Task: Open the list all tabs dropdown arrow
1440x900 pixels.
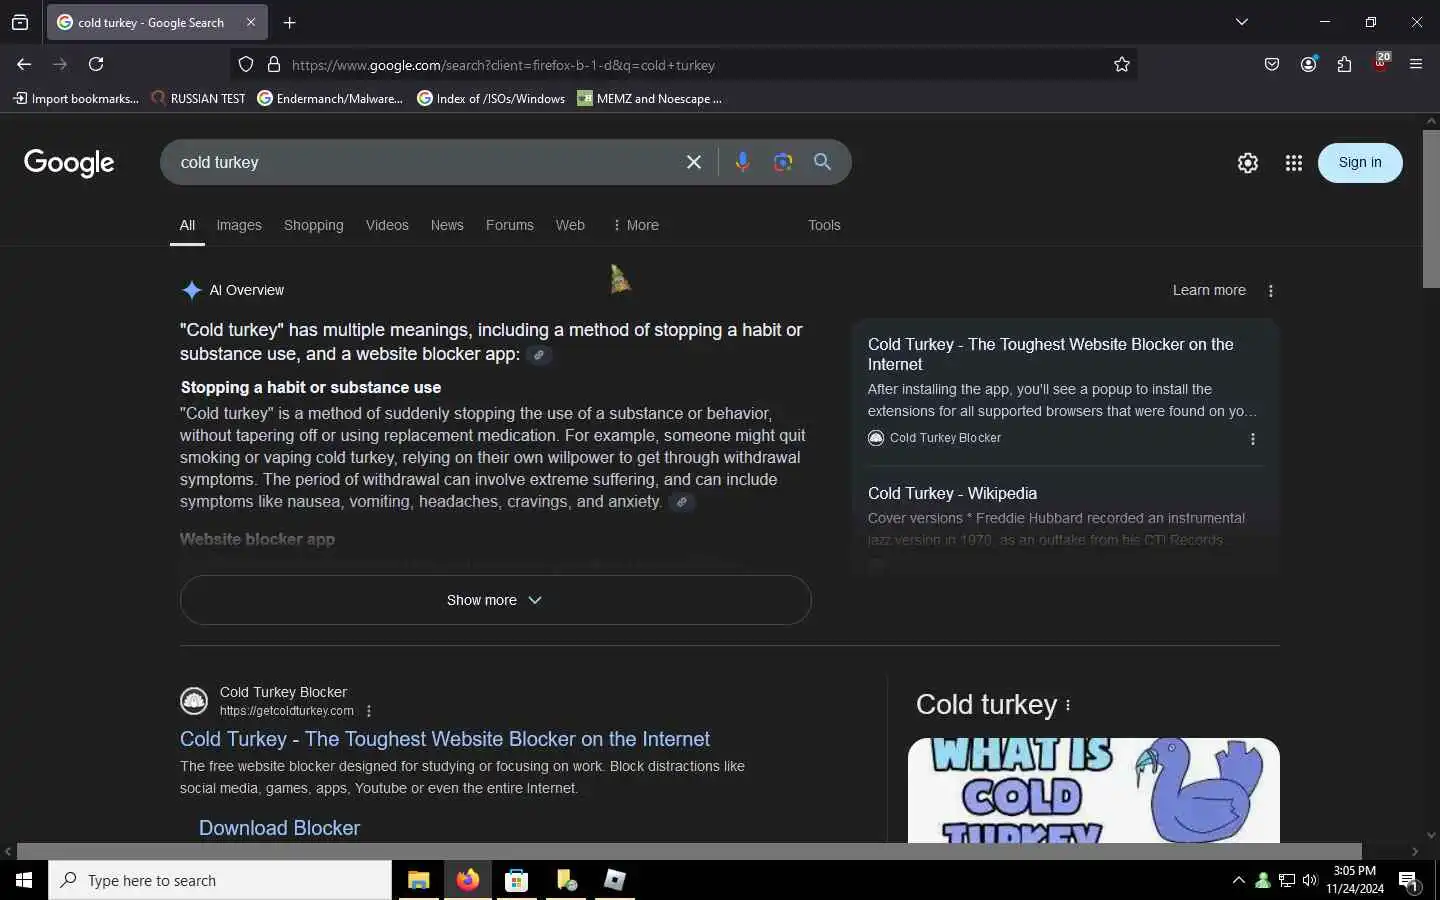Action: click(x=1242, y=22)
